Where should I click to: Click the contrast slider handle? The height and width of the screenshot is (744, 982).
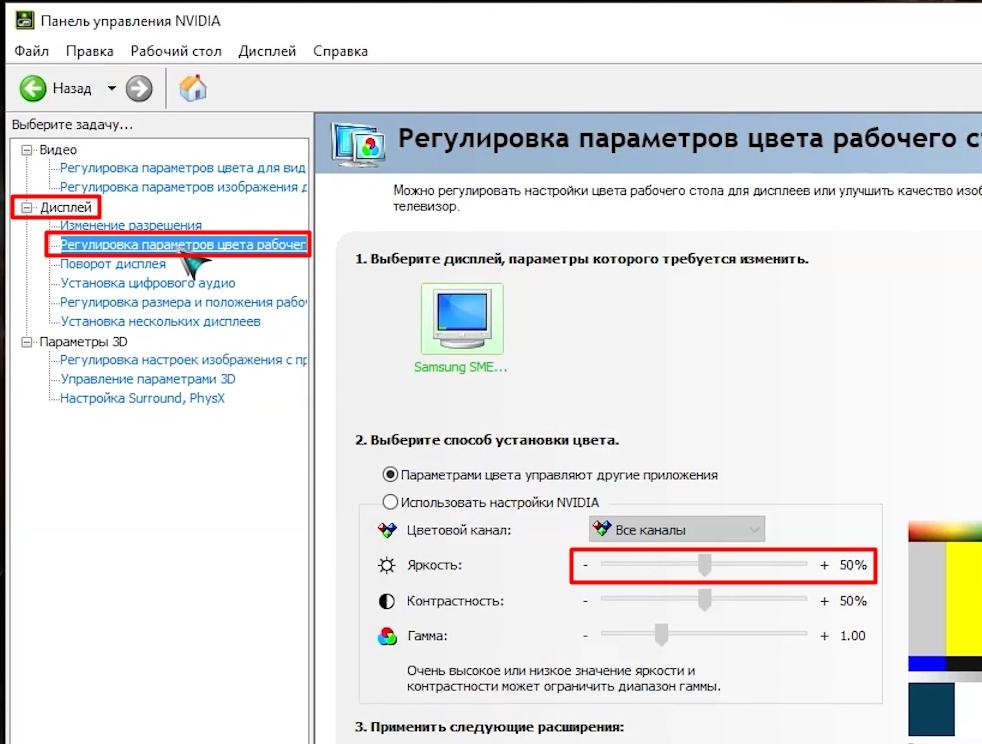point(705,600)
